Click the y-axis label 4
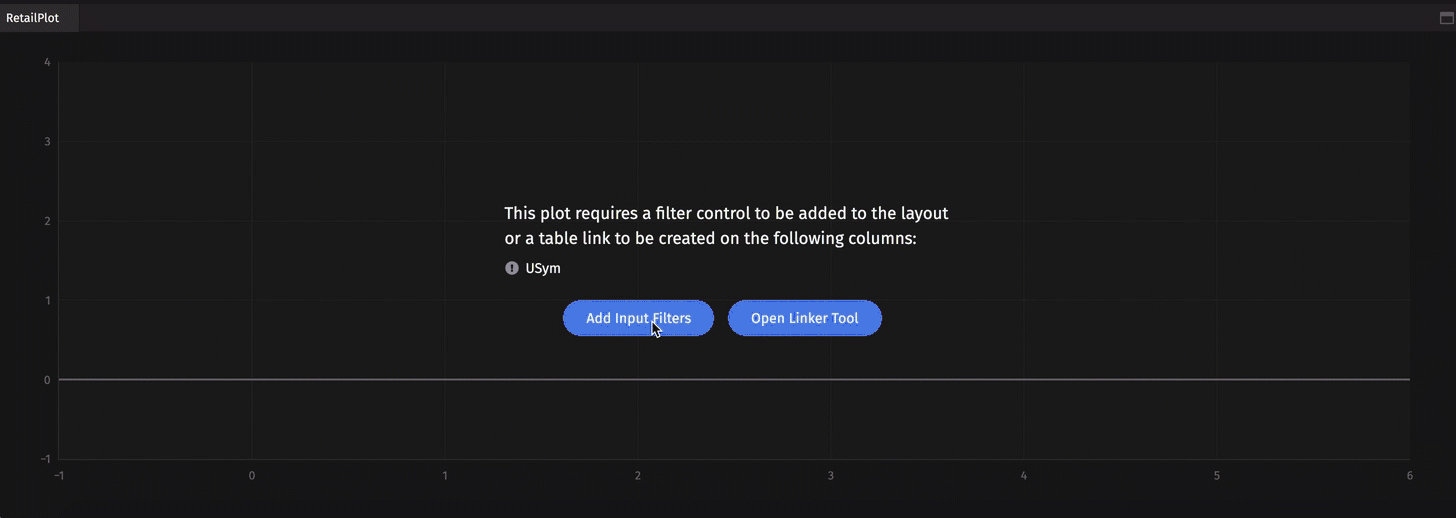 [x=48, y=62]
